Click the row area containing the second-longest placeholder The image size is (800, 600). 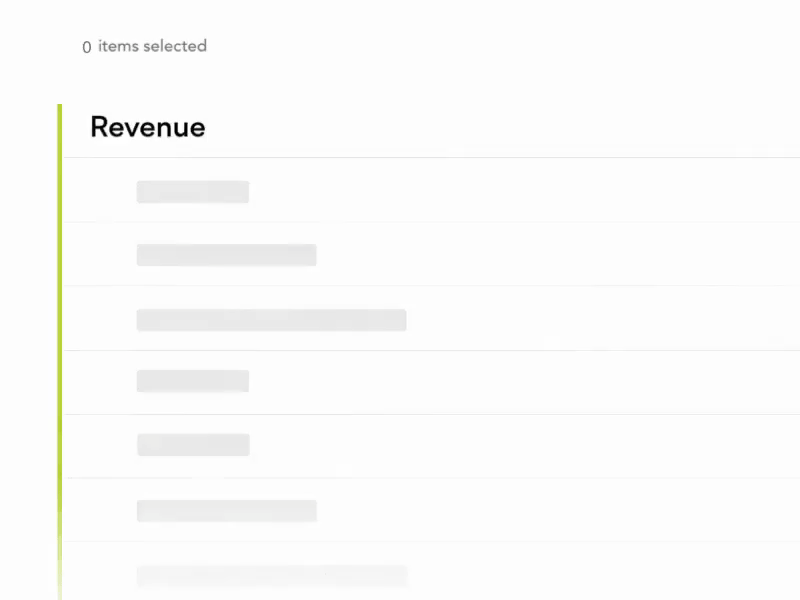point(271,575)
